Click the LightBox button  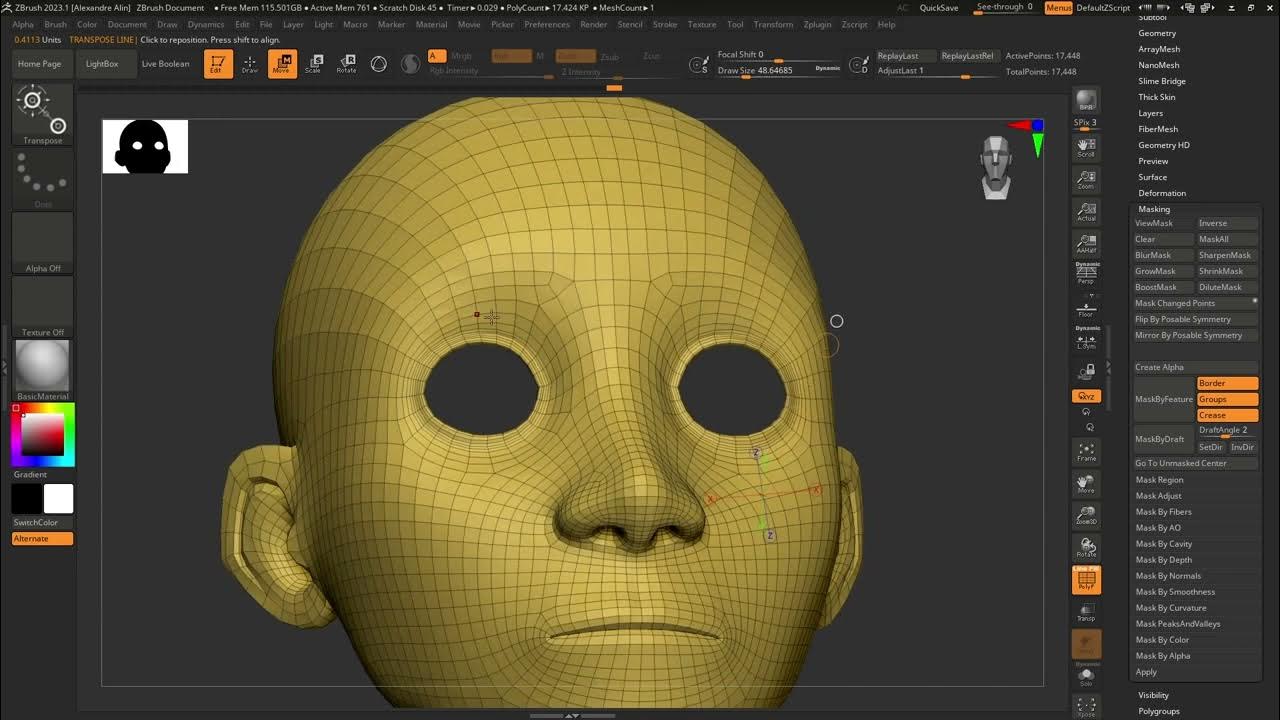tap(102, 64)
